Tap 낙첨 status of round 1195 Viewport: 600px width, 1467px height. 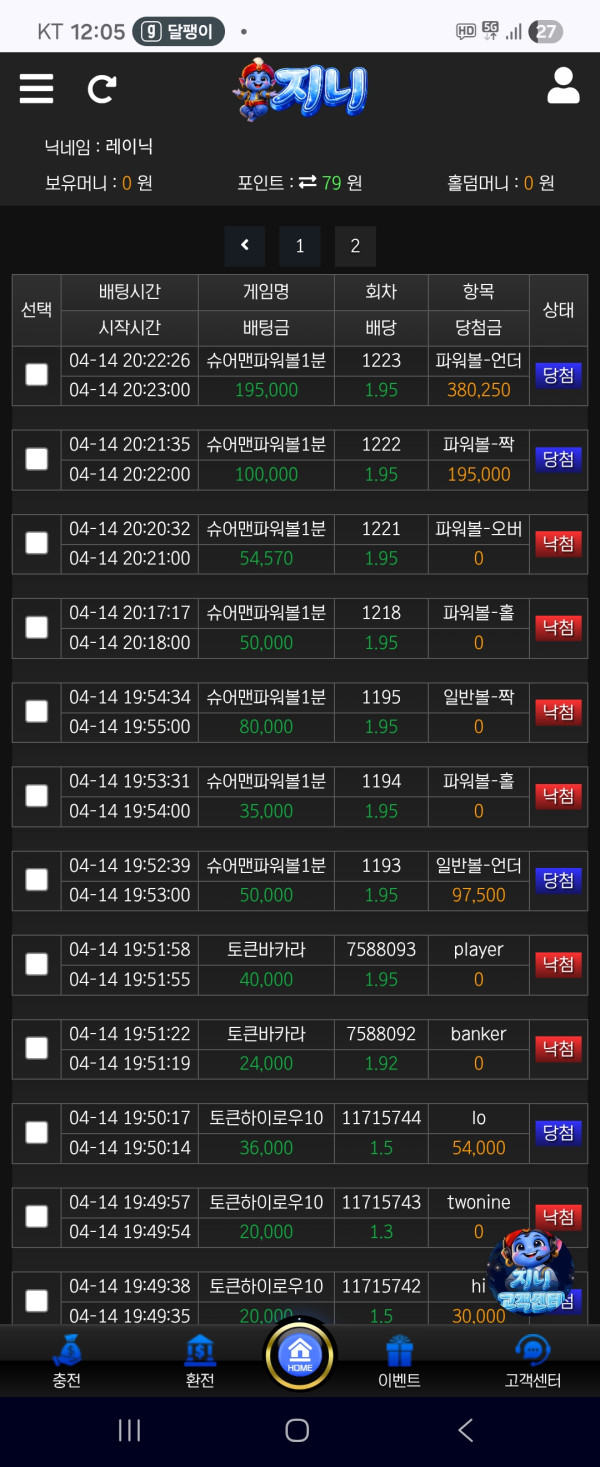coord(559,711)
